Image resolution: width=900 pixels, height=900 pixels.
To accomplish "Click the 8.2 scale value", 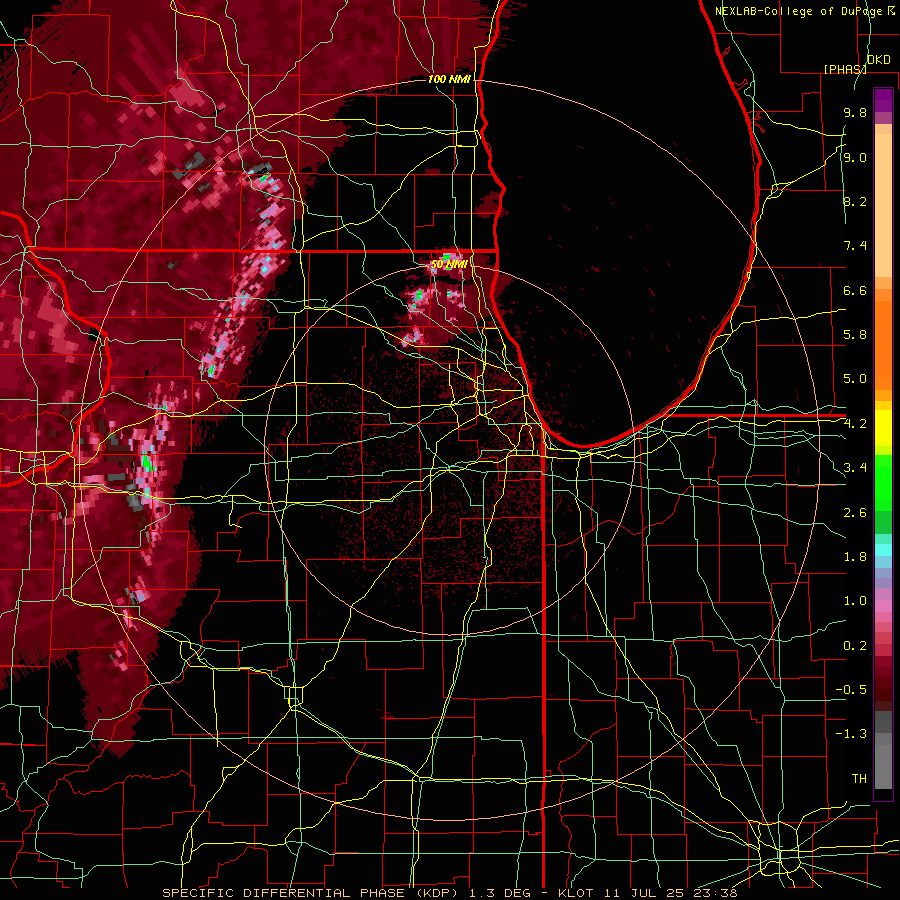I will pos(855,201).
